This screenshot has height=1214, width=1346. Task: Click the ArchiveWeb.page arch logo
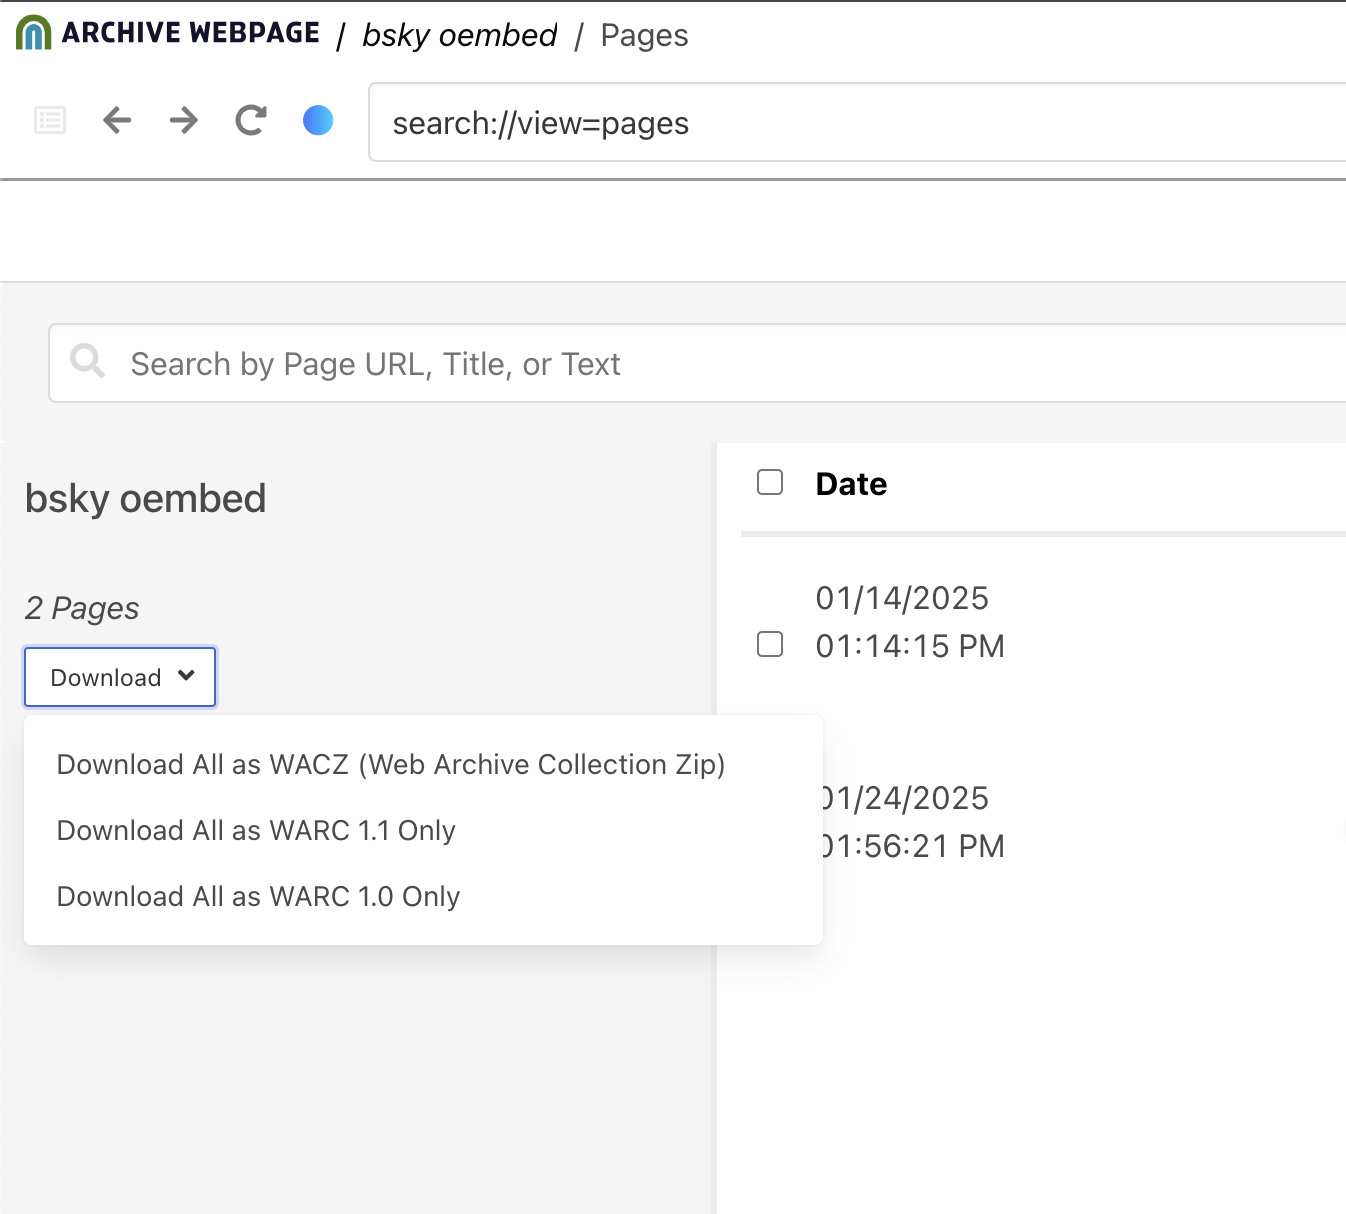(x=34, y=34)
